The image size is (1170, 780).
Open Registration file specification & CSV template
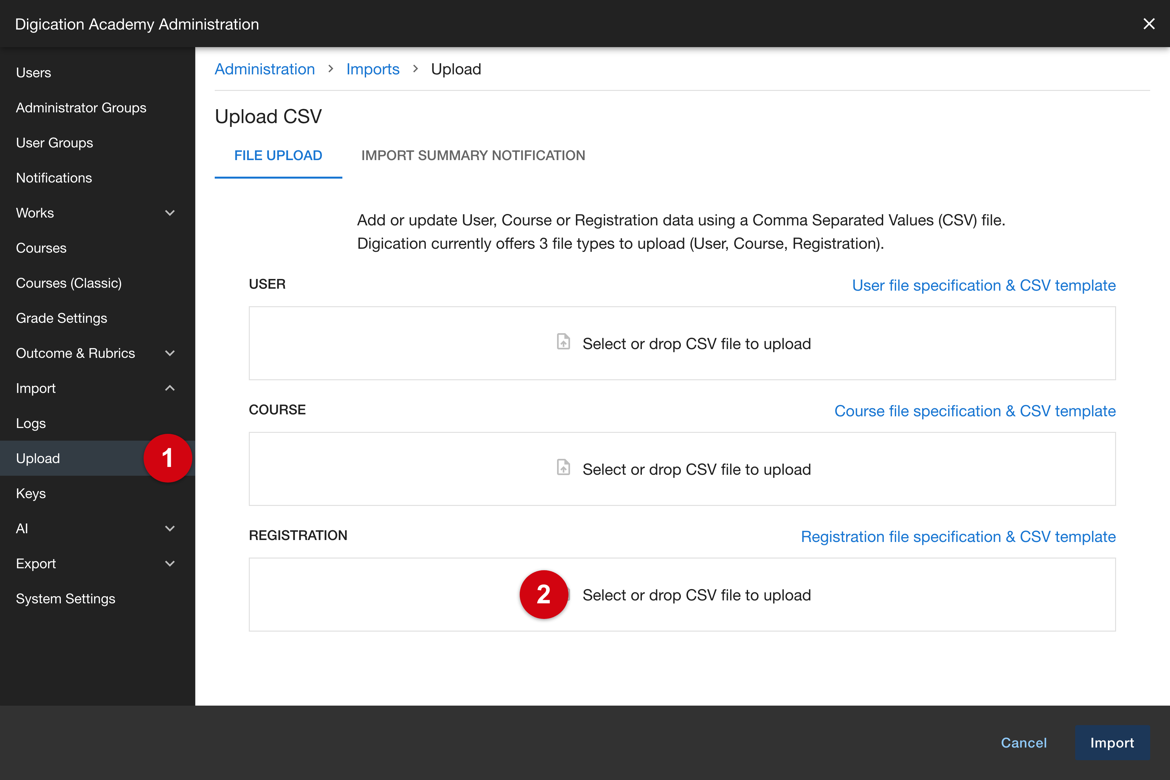[x=958, y=537]
